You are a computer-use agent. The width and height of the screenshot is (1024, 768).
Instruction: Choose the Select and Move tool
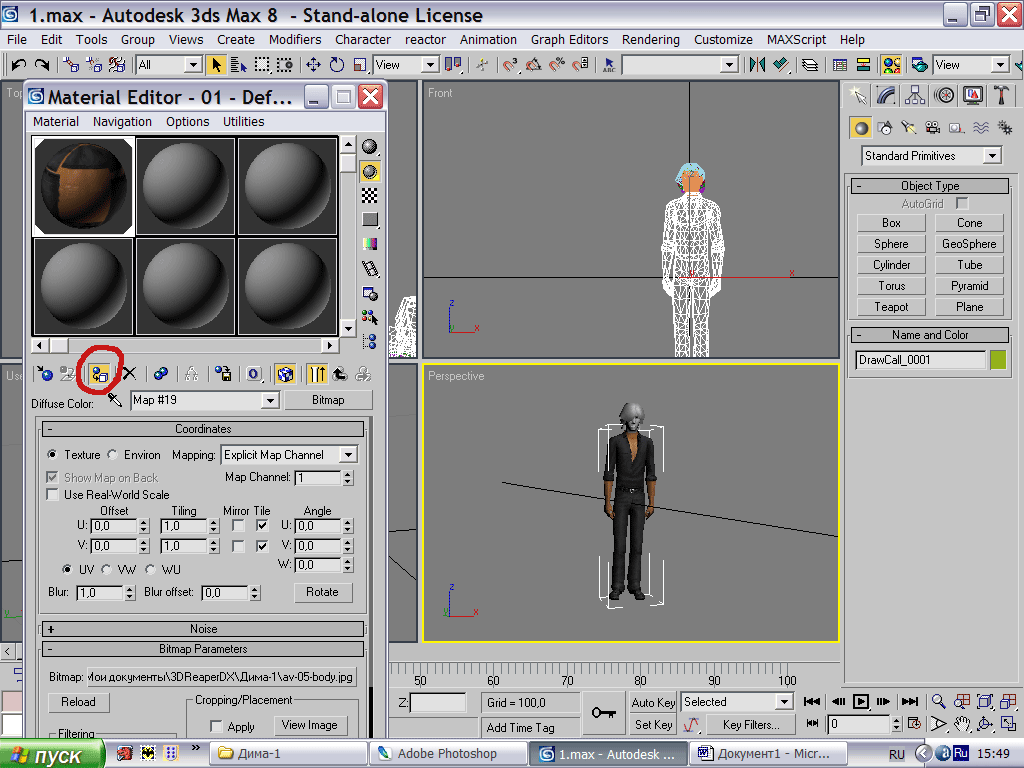coord(313,65)
